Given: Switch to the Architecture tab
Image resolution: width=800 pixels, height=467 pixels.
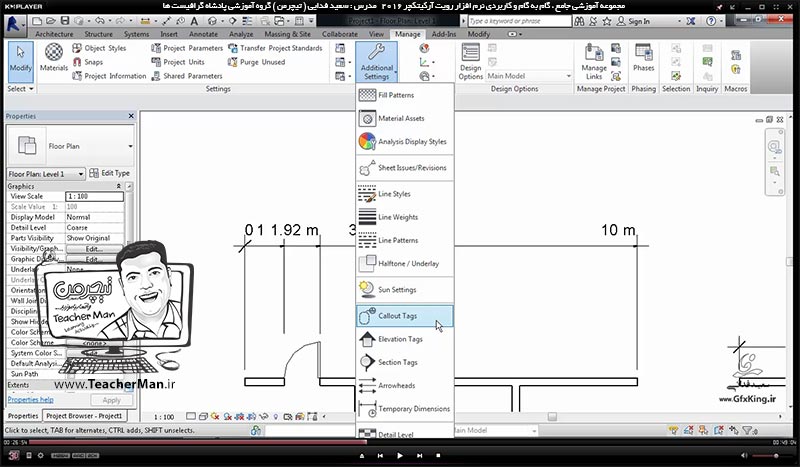Looking at the screenshot, I should (x=54, y=34).
